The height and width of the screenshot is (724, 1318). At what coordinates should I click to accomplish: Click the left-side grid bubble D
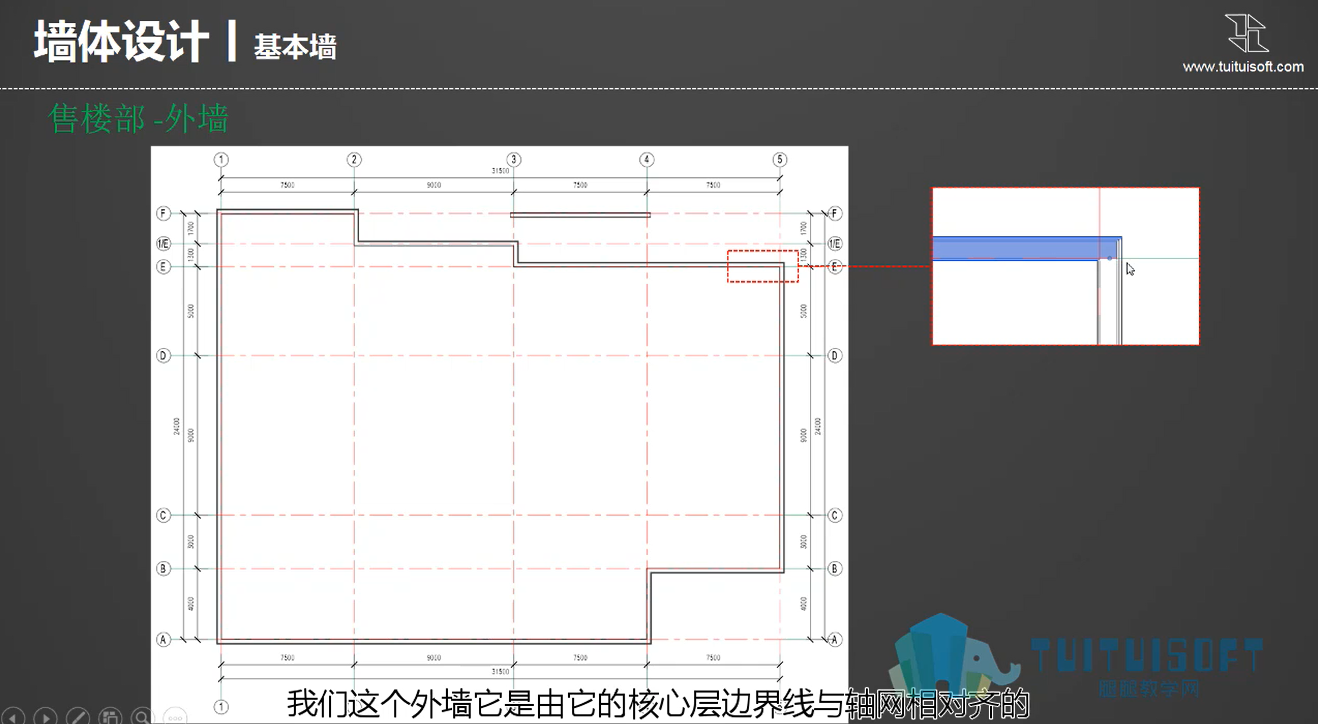click(x=164, y=356)
